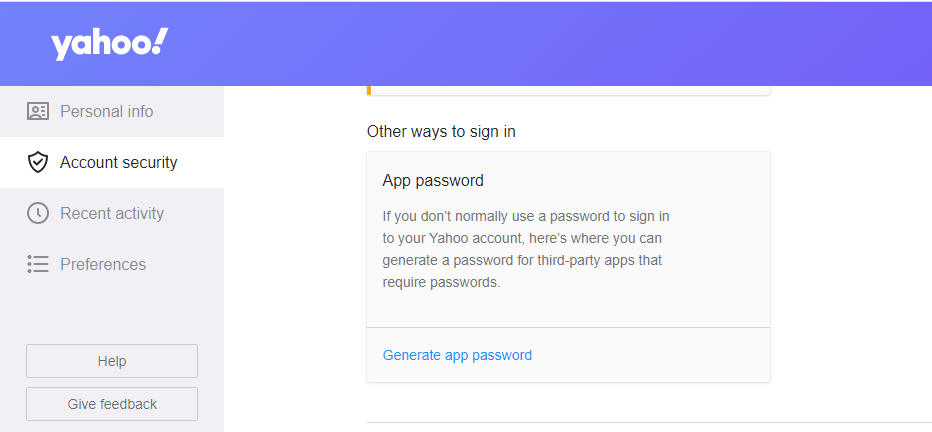Go to the Recent activity page
Image resolution: width=932 pixels, height=432 pixels.
112,213
